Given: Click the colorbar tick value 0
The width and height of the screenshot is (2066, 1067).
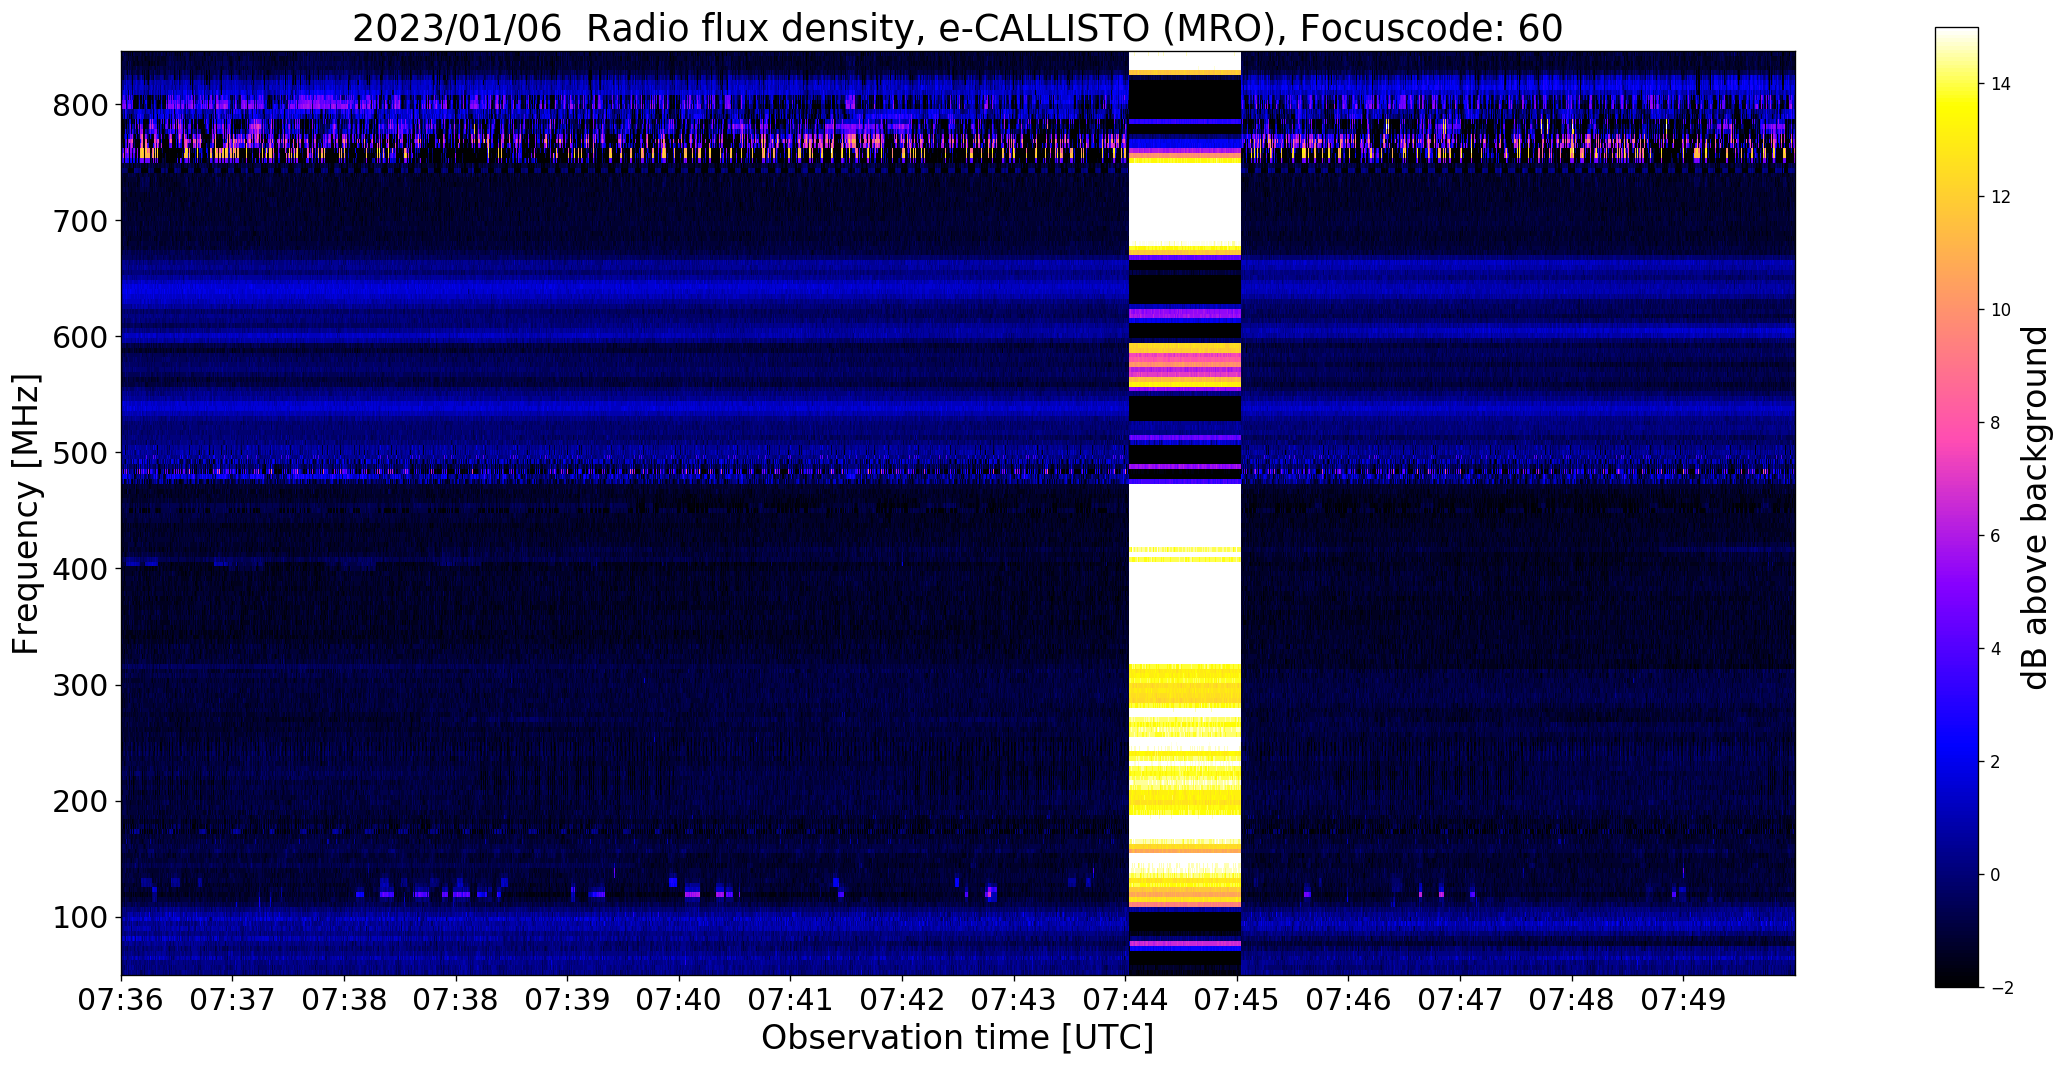Looking at the screenshot, I should (x=1996, y=875).
